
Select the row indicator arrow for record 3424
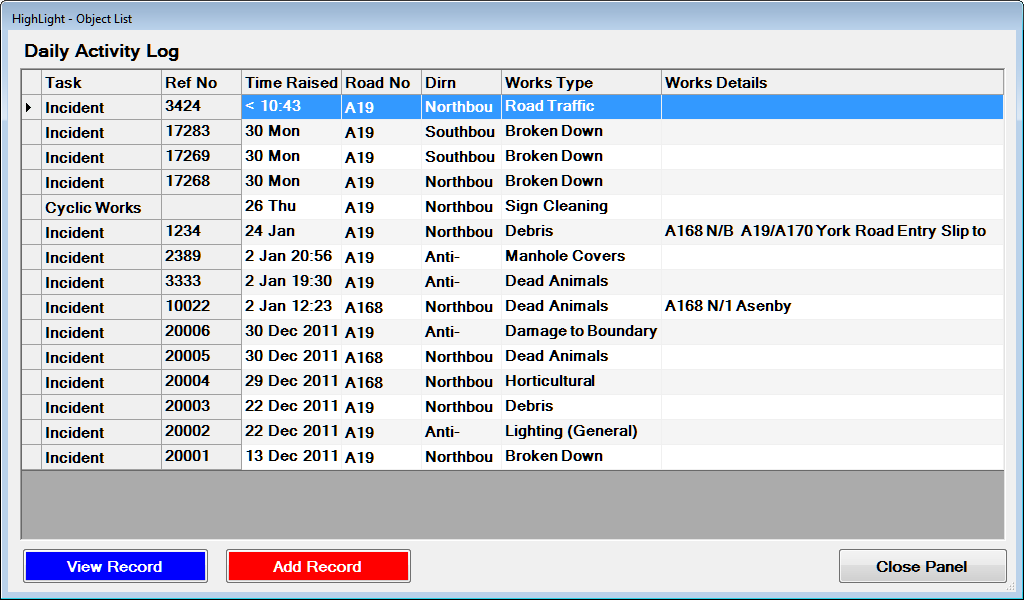coord(31,107)
